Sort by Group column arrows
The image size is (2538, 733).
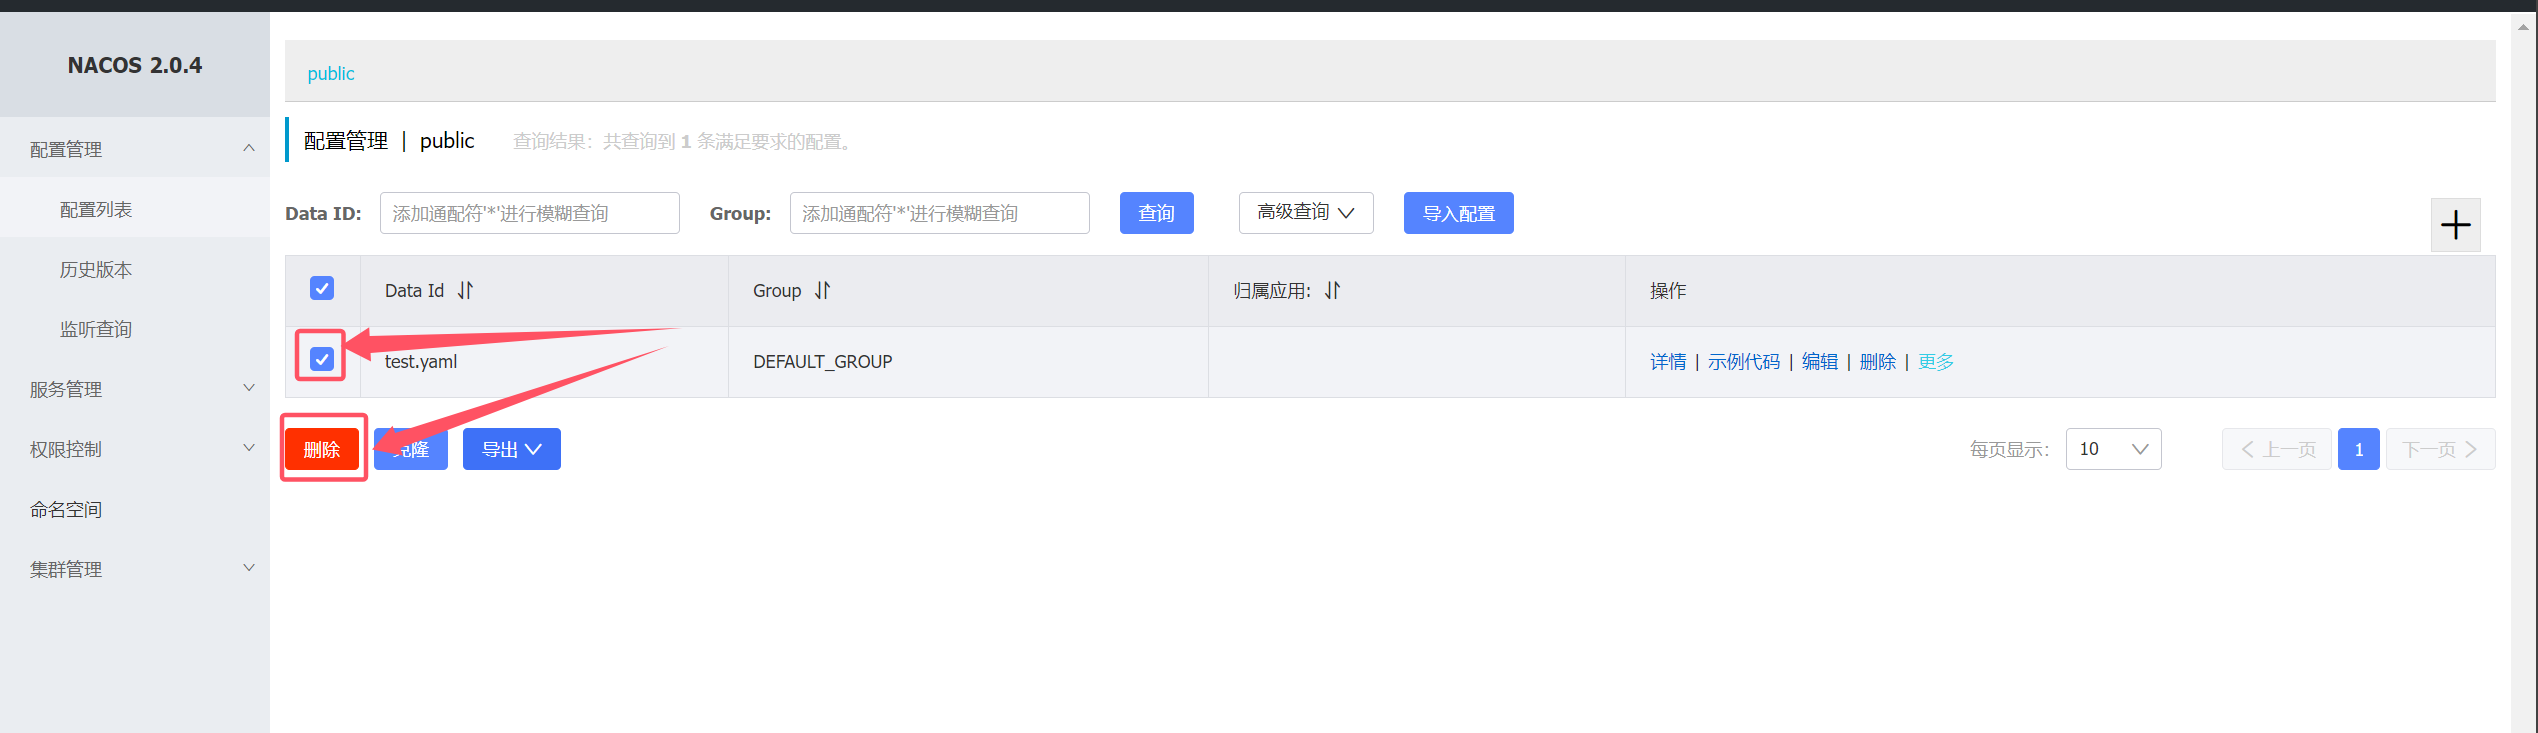pyautogui.click(x=822, y=291)
